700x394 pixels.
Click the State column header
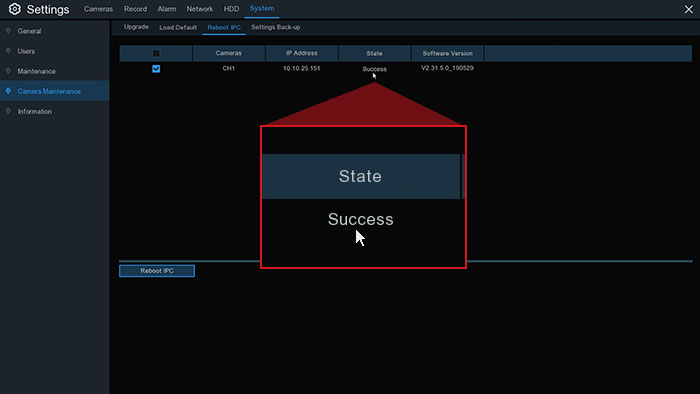pos(375,53)
